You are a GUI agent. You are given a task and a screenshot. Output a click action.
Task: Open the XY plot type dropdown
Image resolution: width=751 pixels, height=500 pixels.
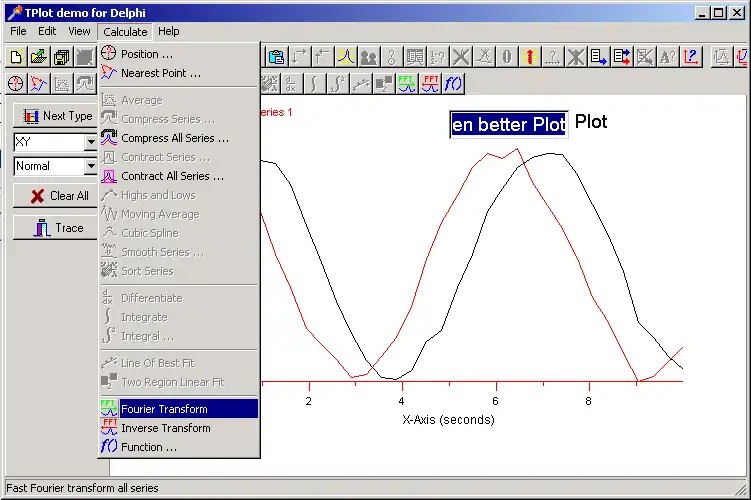[91, 142]
